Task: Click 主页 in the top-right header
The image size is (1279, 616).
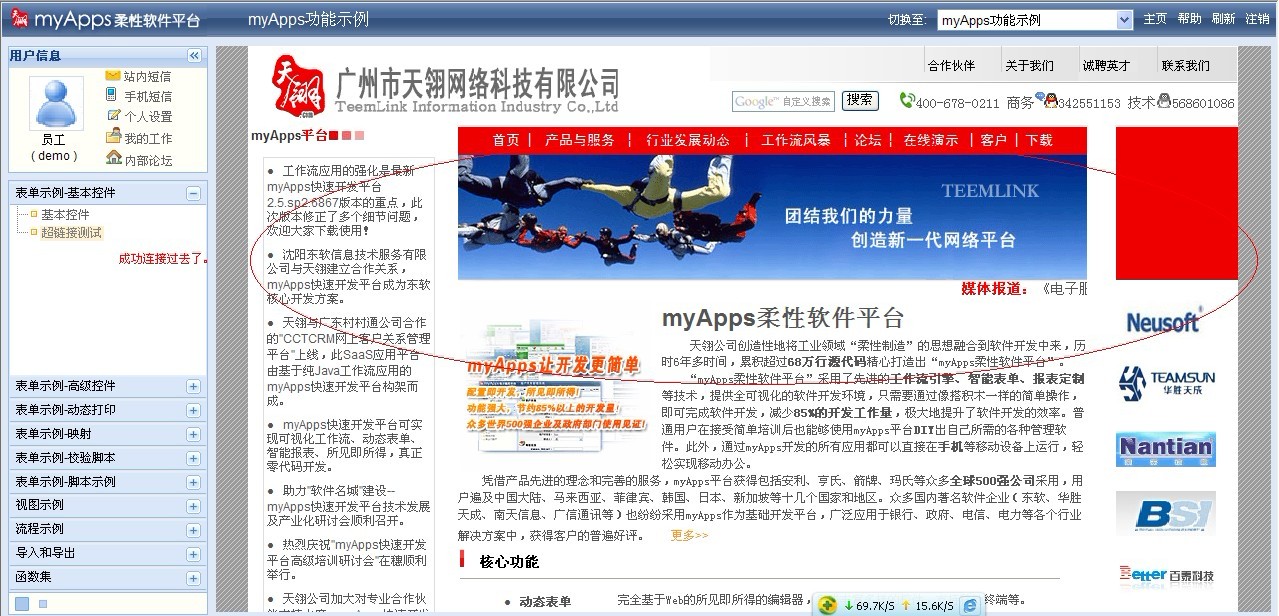Action: (x=1155, y=19)
